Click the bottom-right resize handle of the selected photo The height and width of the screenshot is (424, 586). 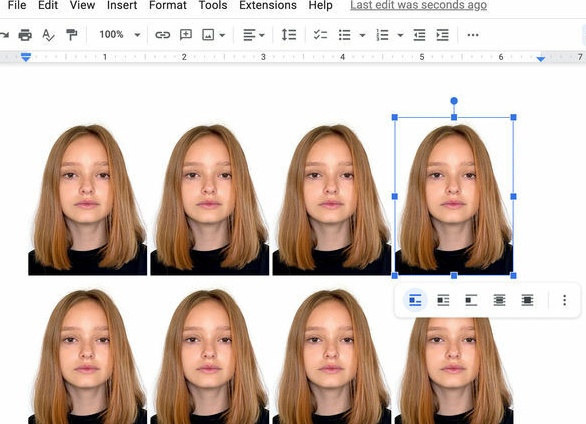513,275
